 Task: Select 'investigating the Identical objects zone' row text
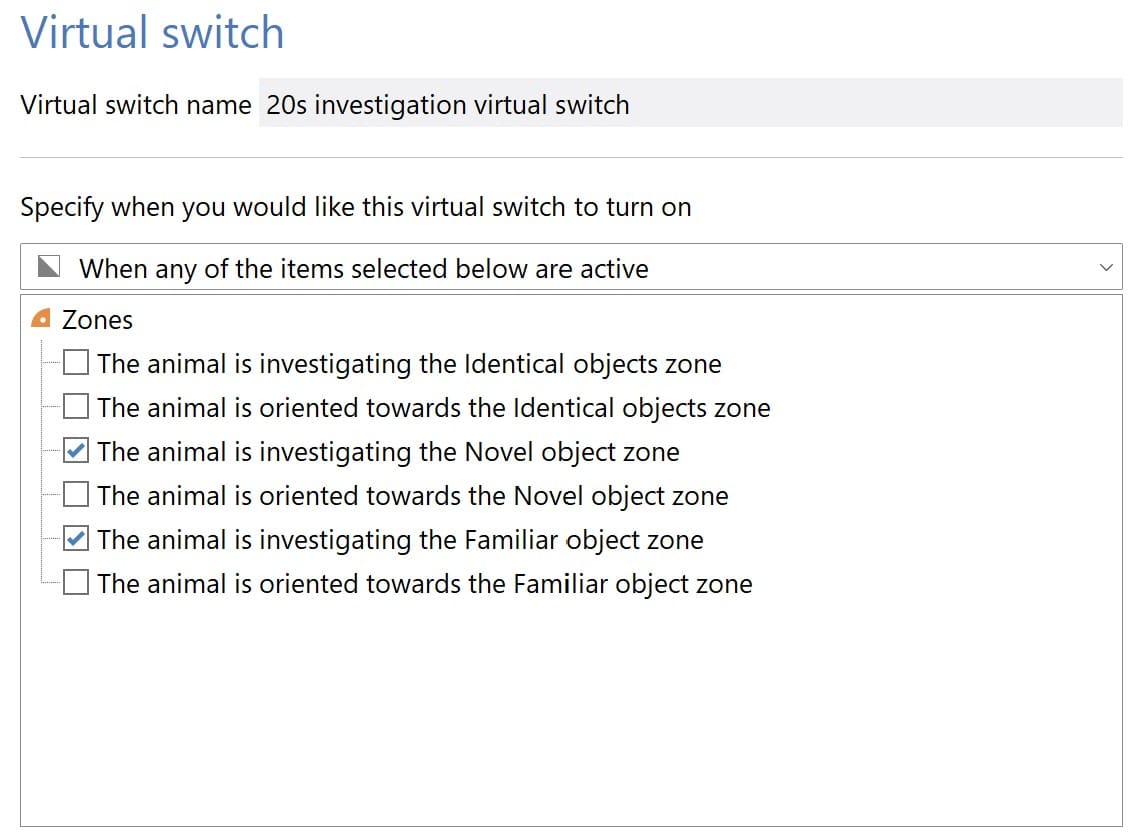coord(409,364)
